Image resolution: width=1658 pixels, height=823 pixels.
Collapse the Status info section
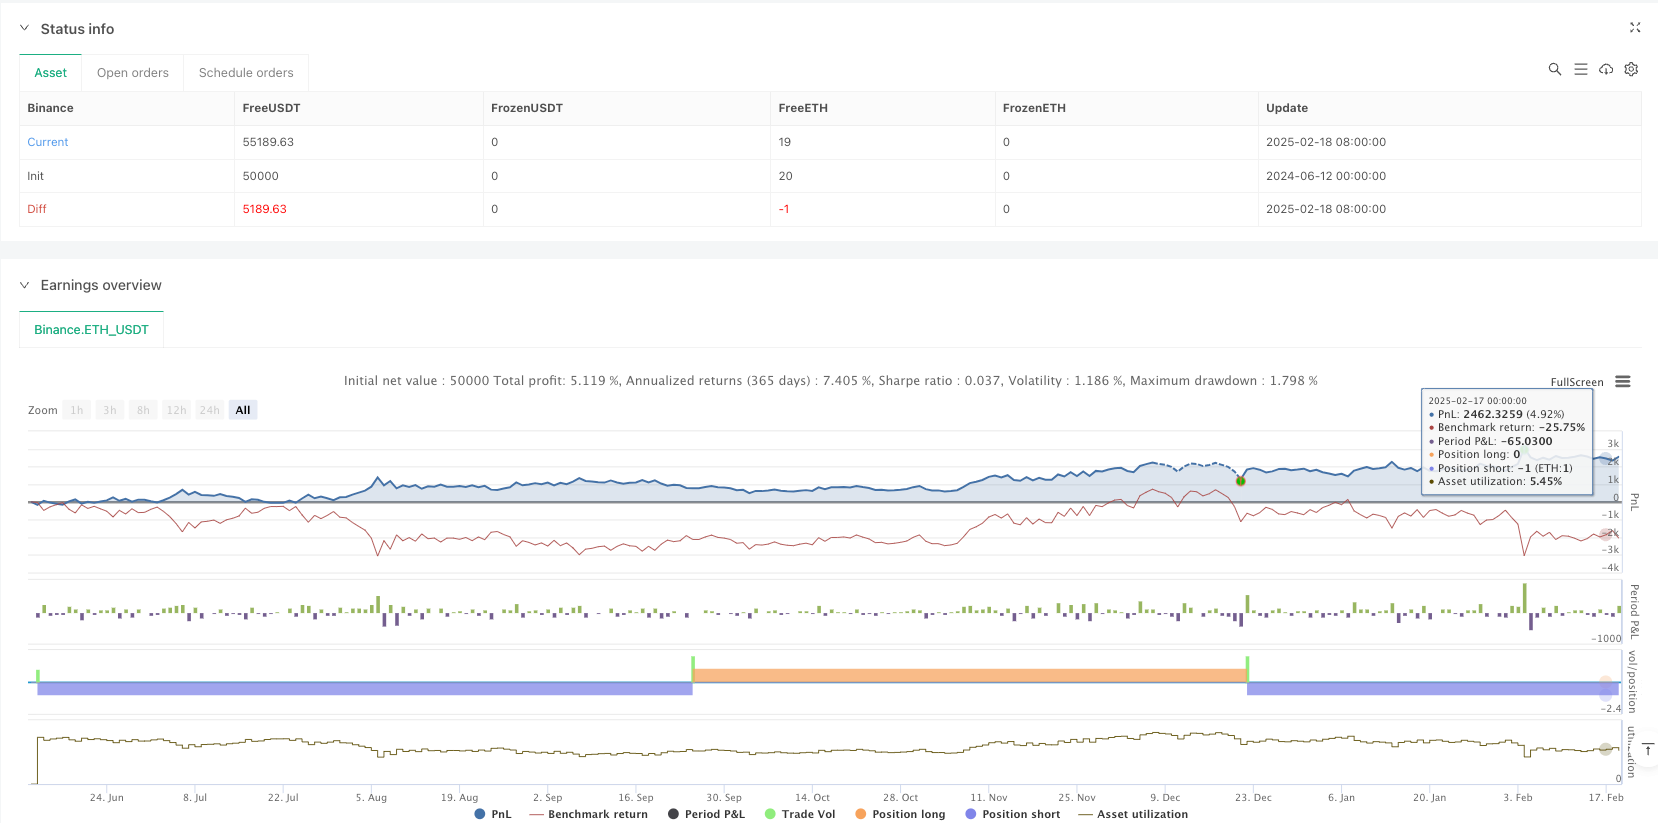click(25, 29)
